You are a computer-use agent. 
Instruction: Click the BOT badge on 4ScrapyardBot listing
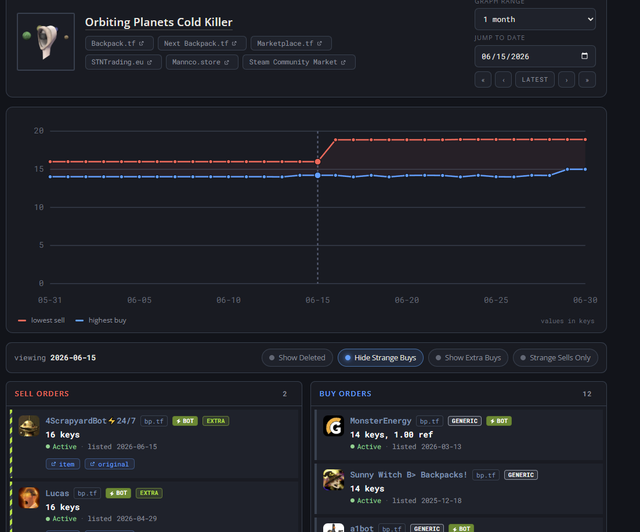tap(185, 421)
